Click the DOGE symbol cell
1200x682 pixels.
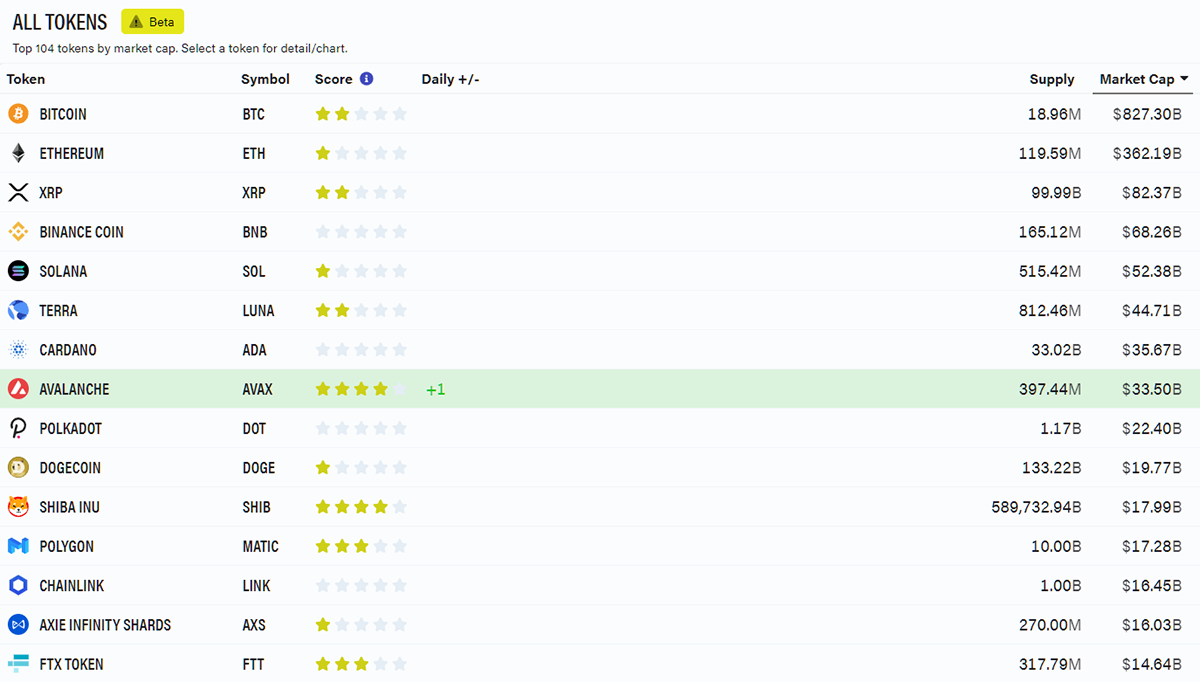pos(258,468)
